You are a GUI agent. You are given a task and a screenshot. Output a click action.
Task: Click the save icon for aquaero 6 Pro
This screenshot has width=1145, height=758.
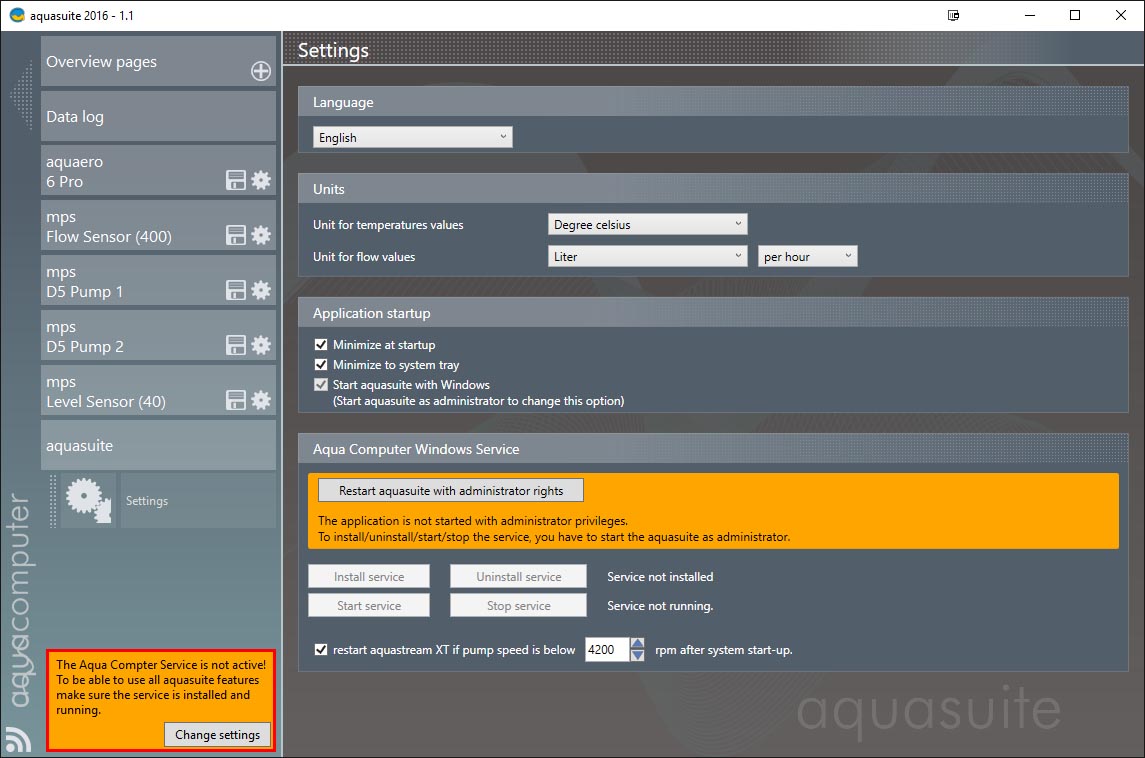coord(236,180)
